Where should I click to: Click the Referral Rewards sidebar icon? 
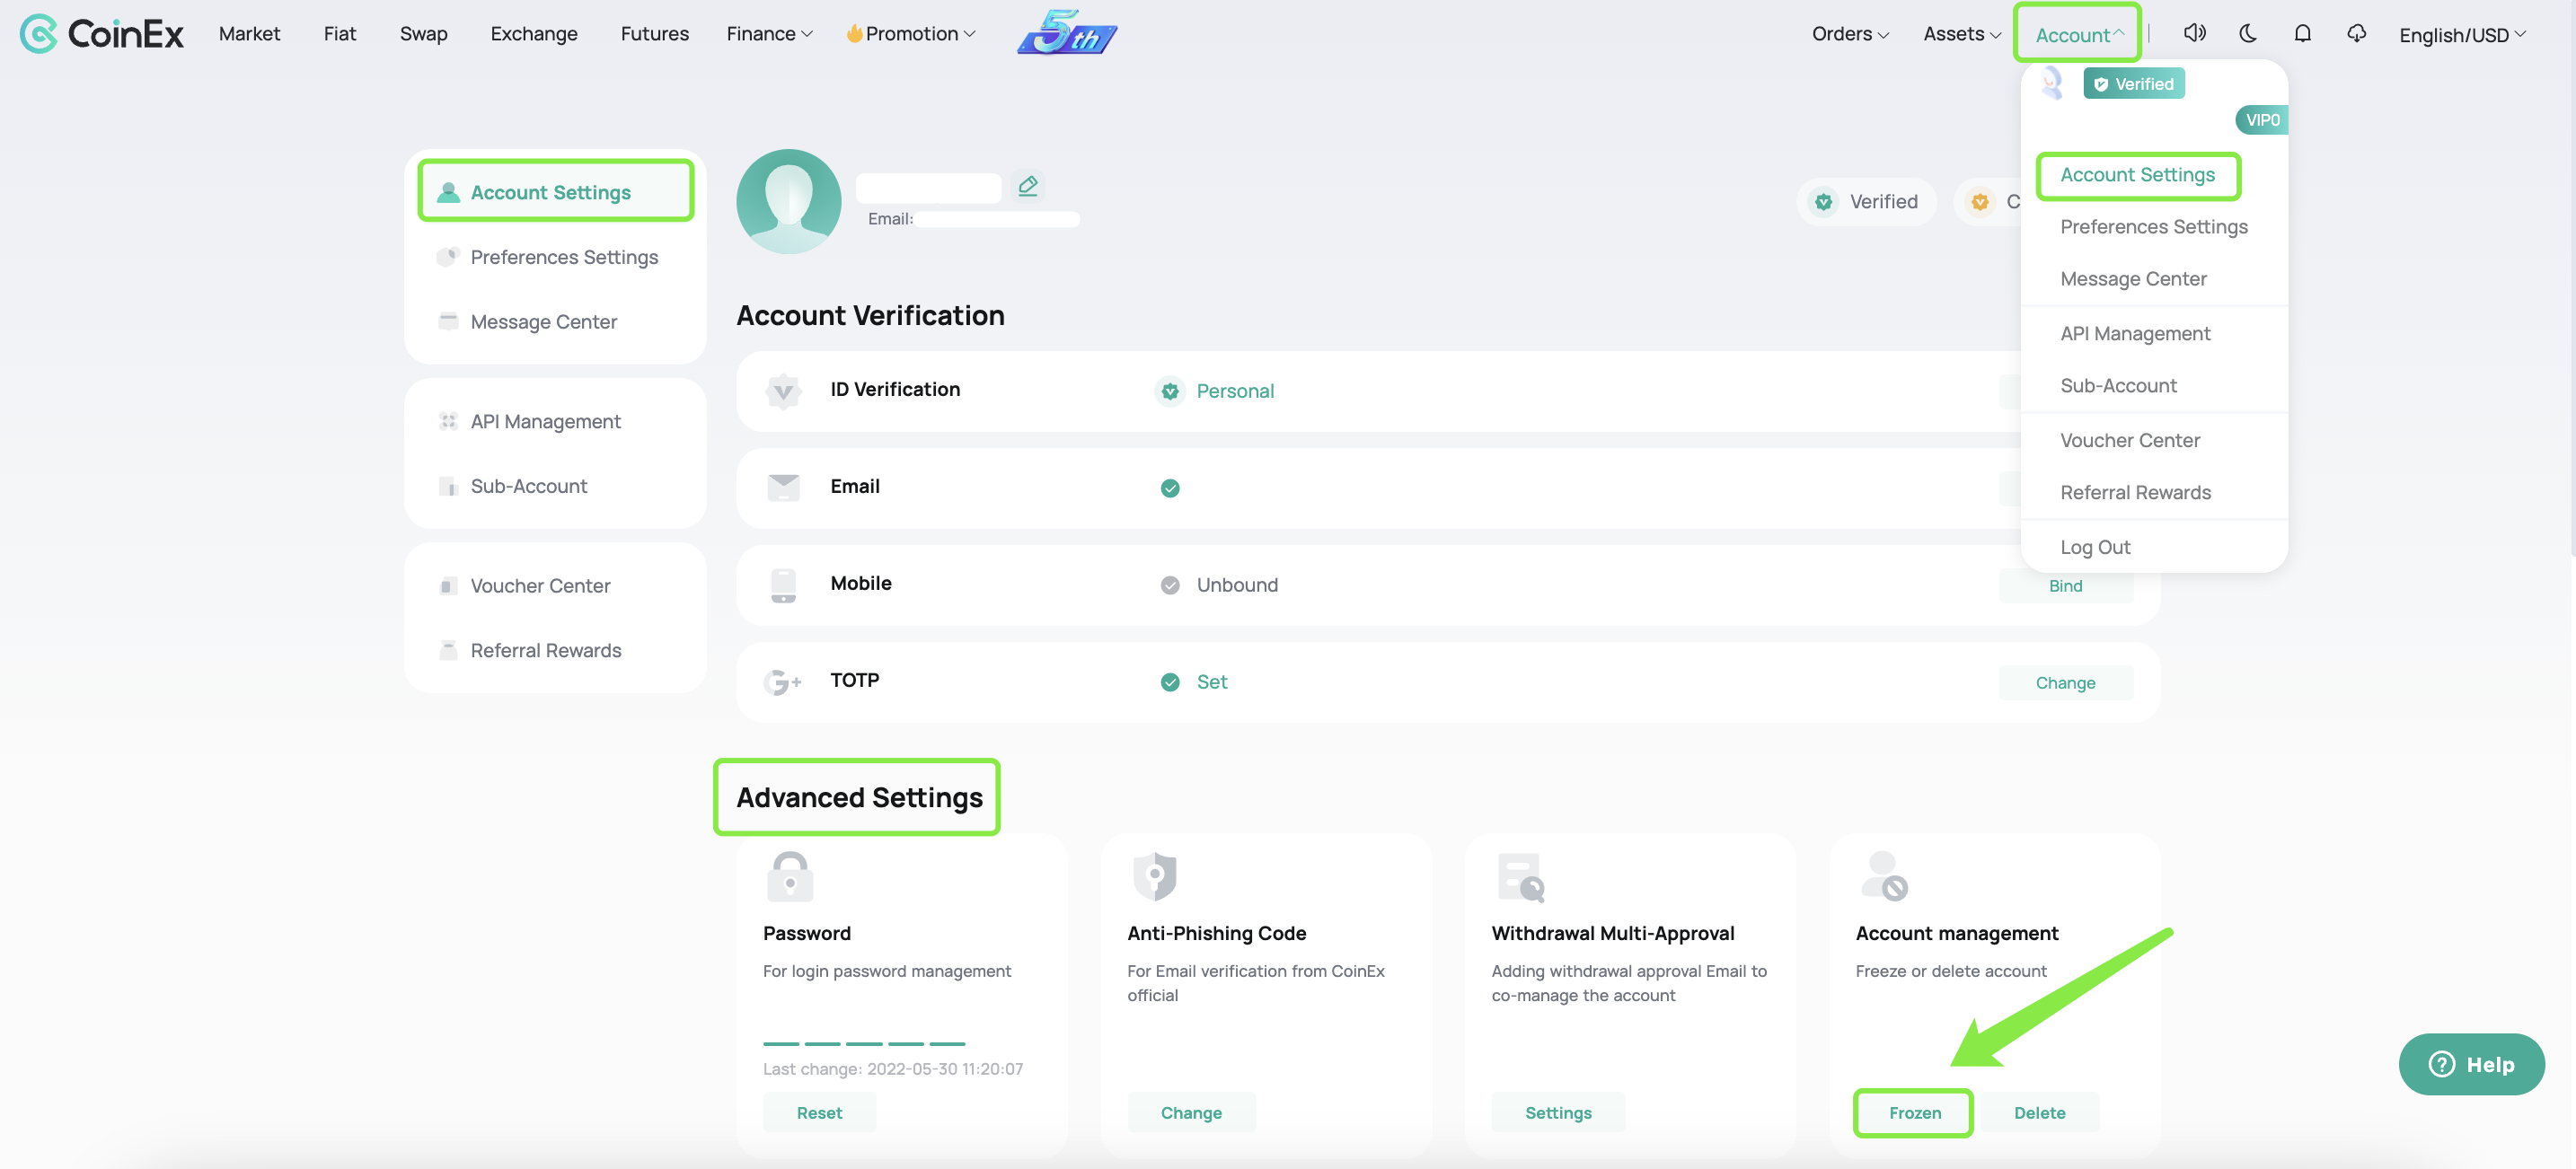tap(448, 650)
